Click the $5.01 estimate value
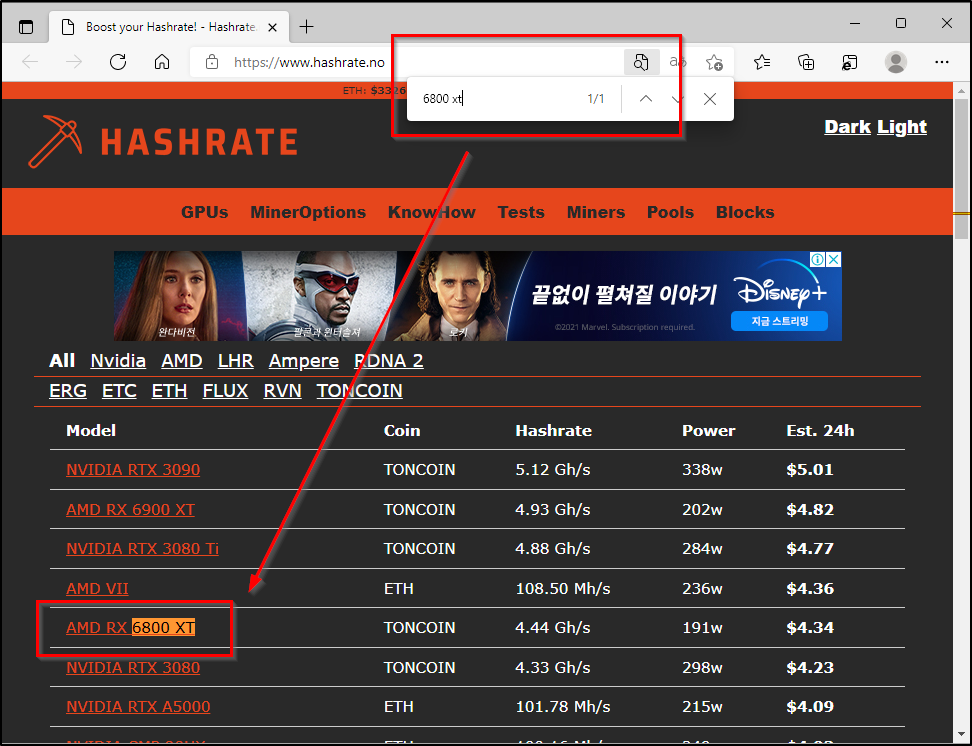This screenshot has height=746, width=972. [x=810, y=469]
